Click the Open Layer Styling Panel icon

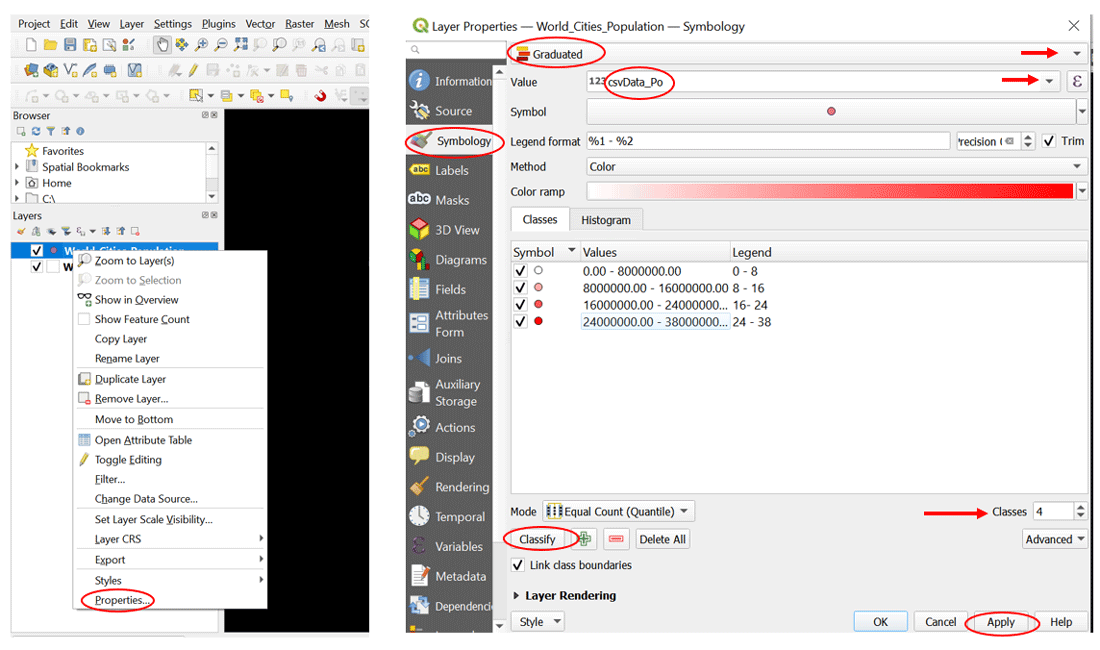point(21,231)
